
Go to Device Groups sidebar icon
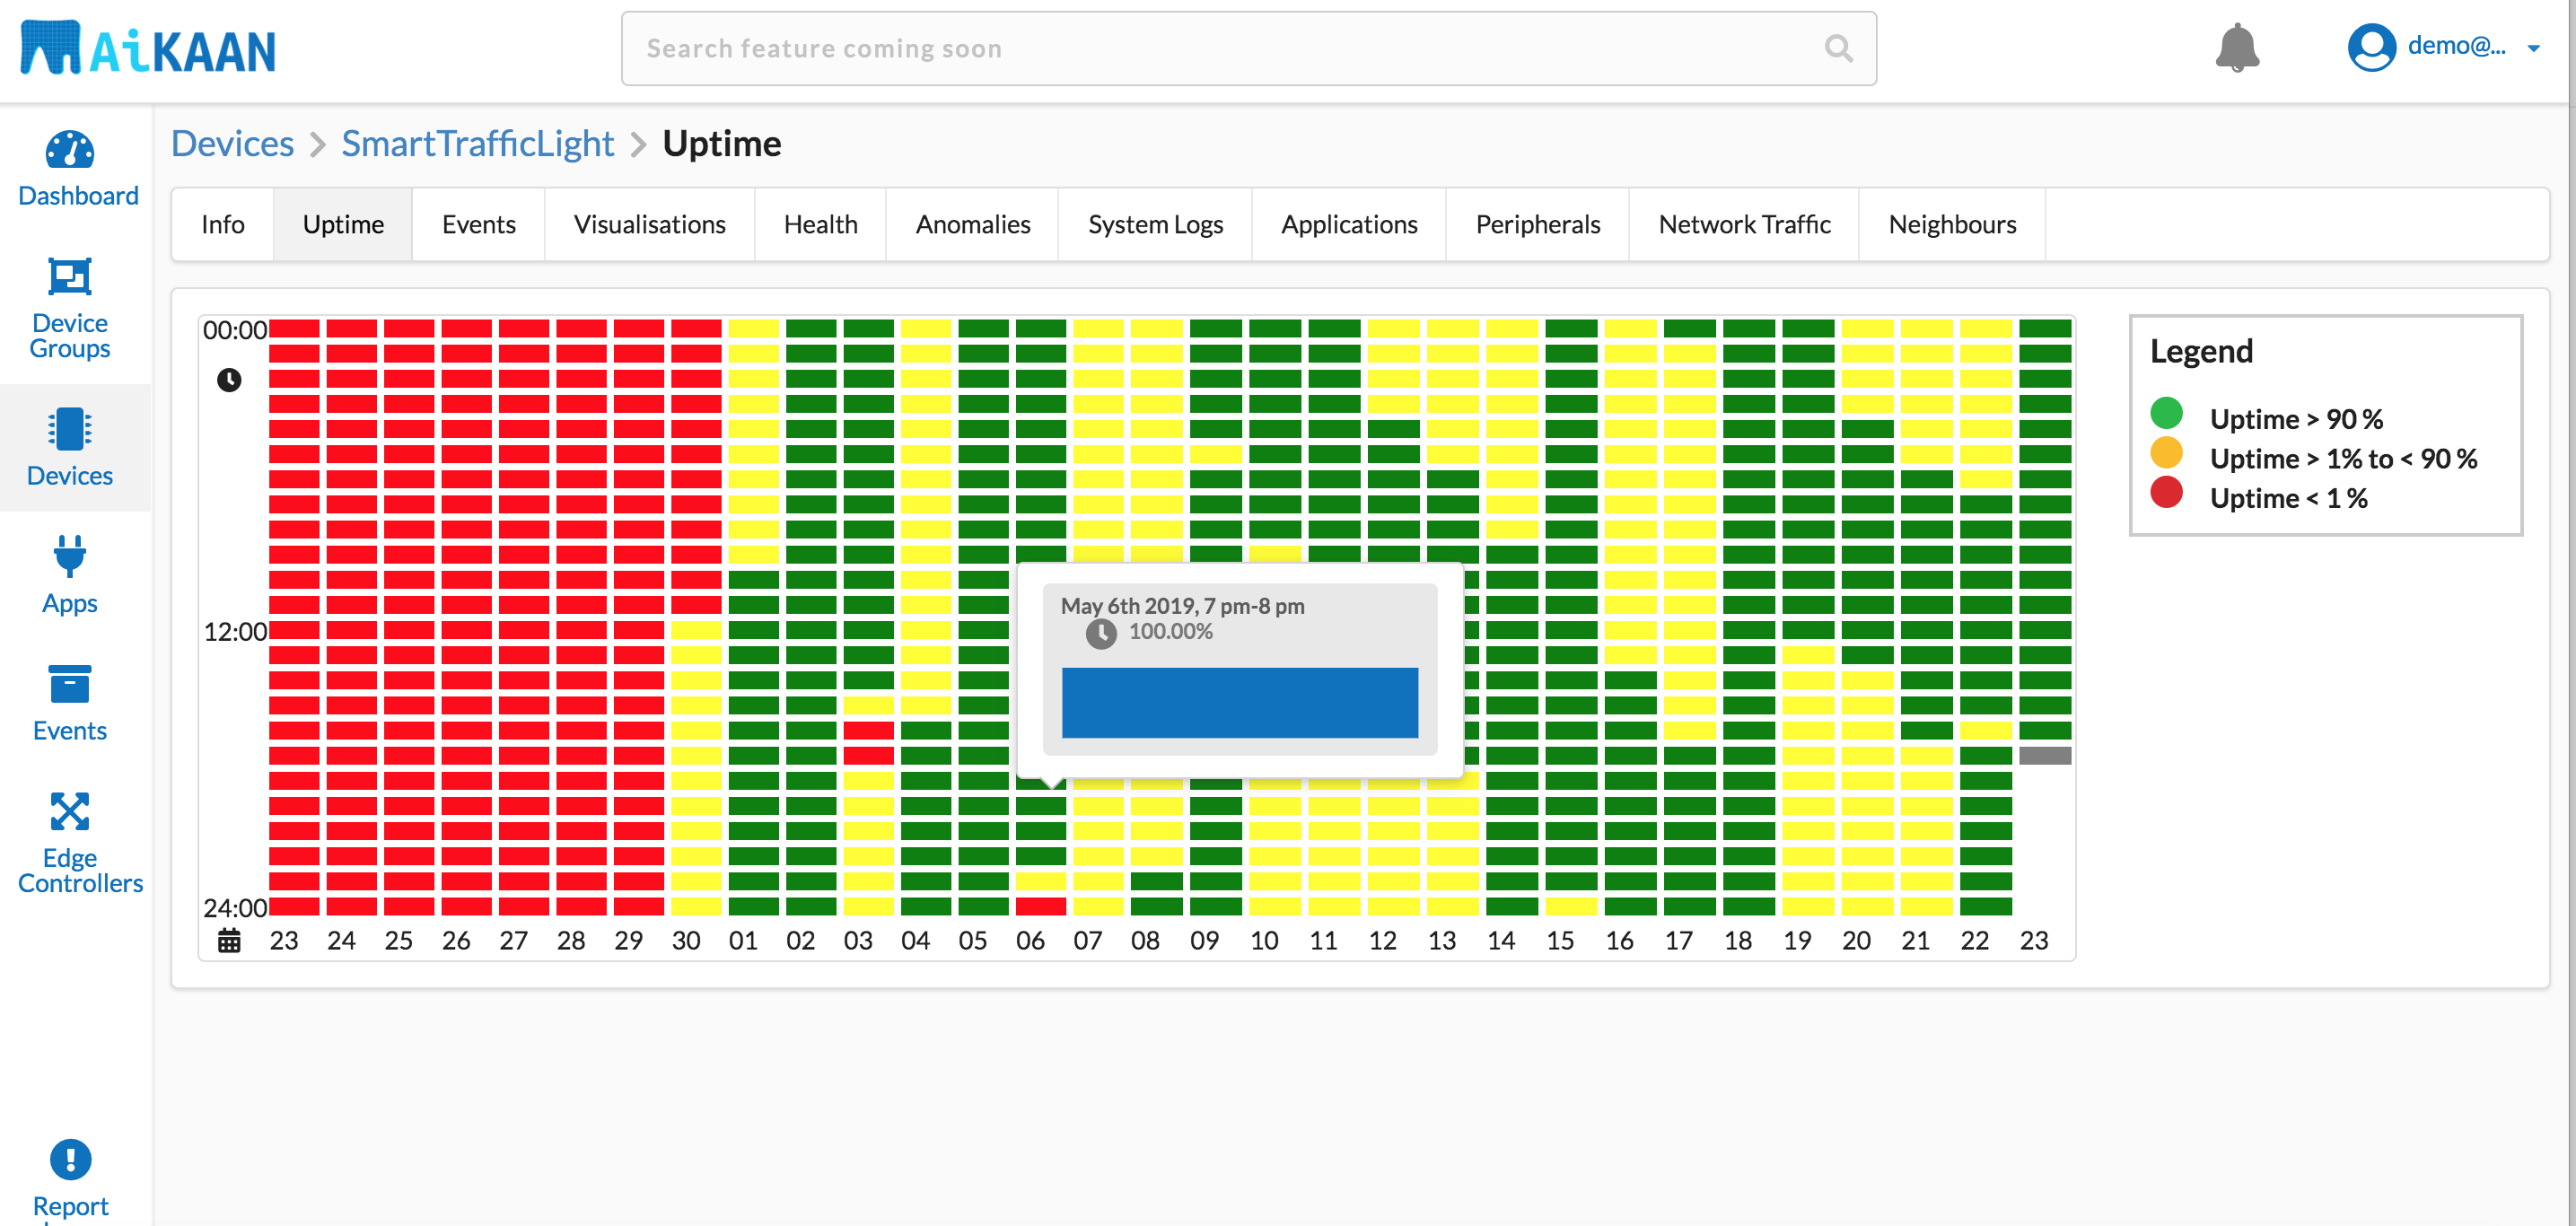click(x=70, y=276)
